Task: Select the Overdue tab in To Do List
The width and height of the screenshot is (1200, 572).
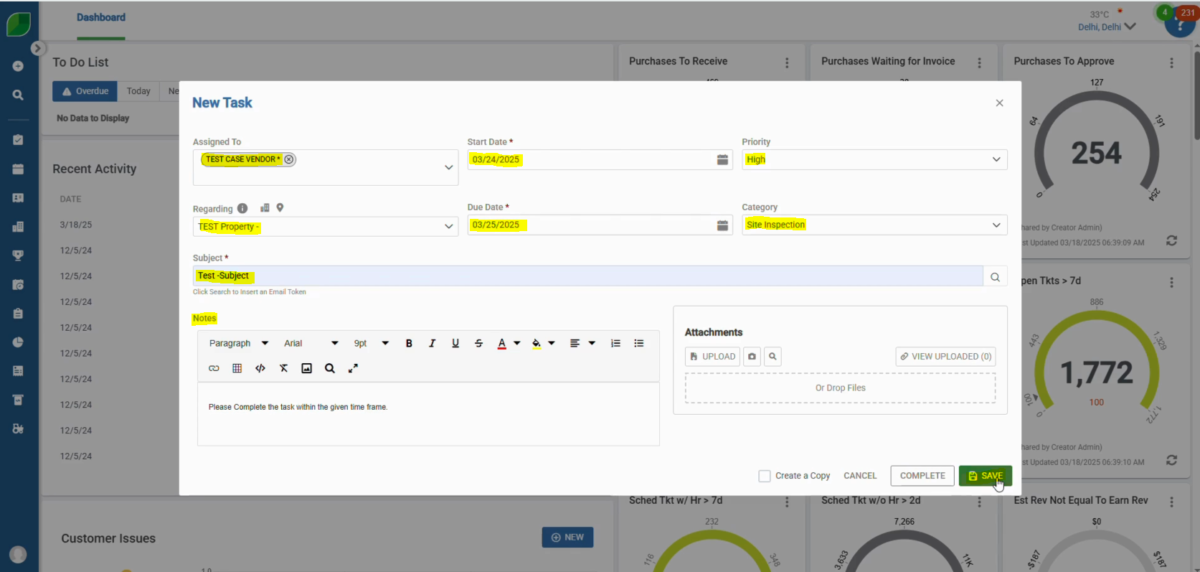Action: [85, 91]
